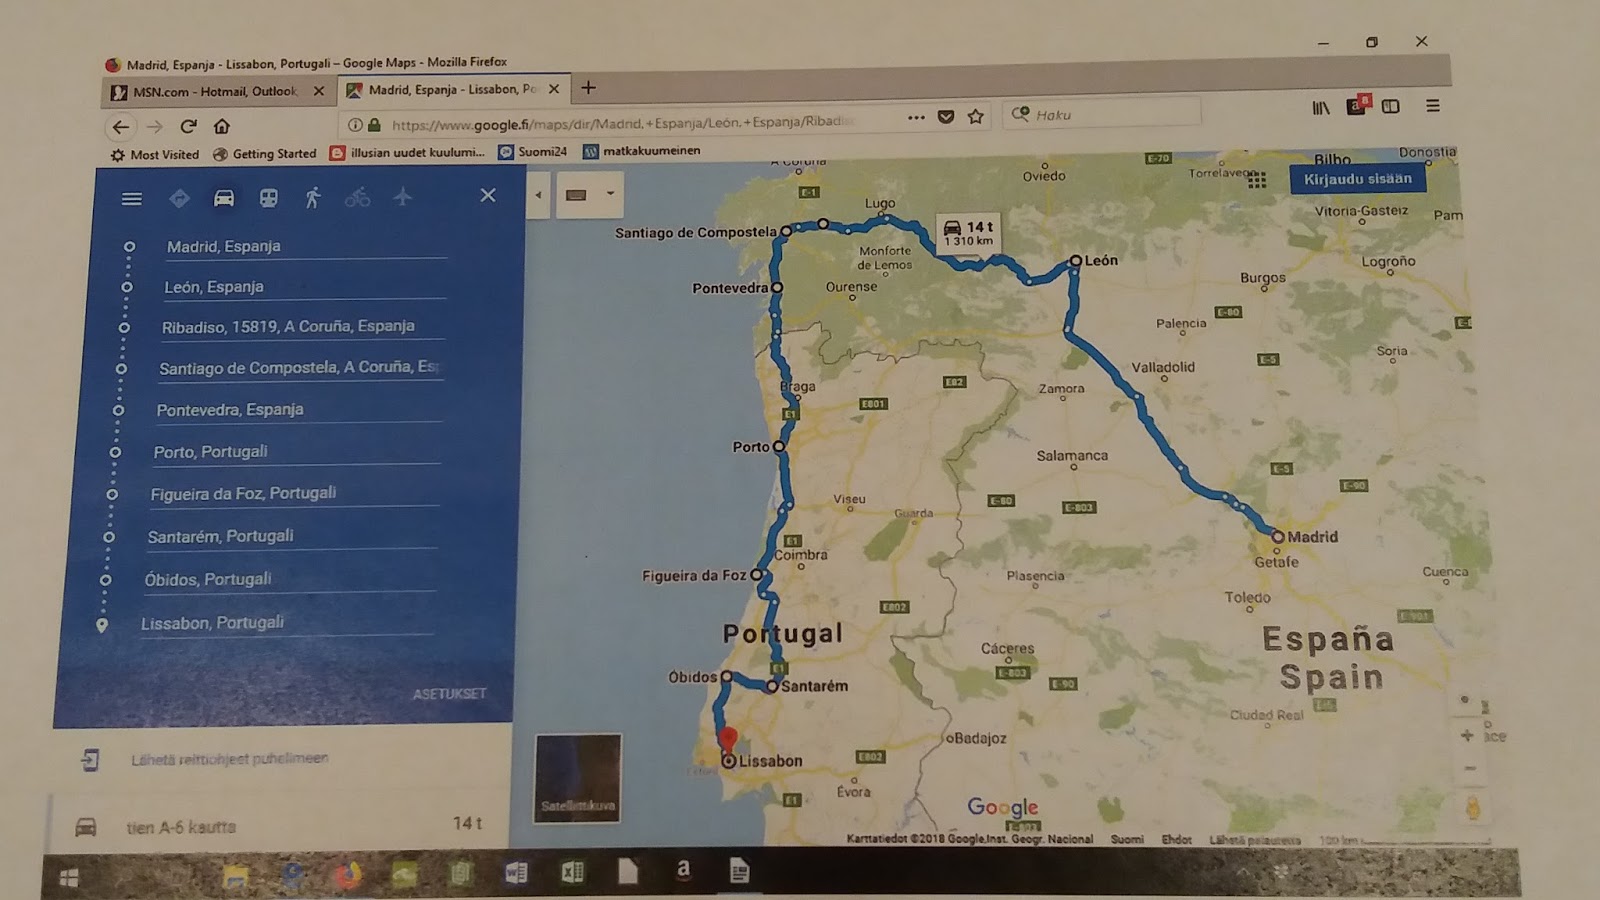This screenshot has width=1600, height=900.
Task: Click the 14 t 1 310 km route label
Action: click(970, 233)
